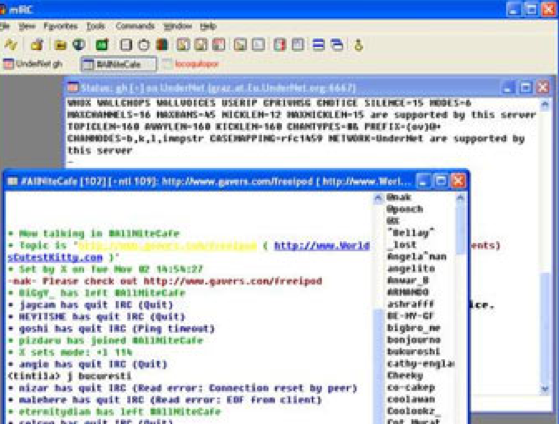559x426 pixels.
Task: Open the File menu
Action: (5, 26)
